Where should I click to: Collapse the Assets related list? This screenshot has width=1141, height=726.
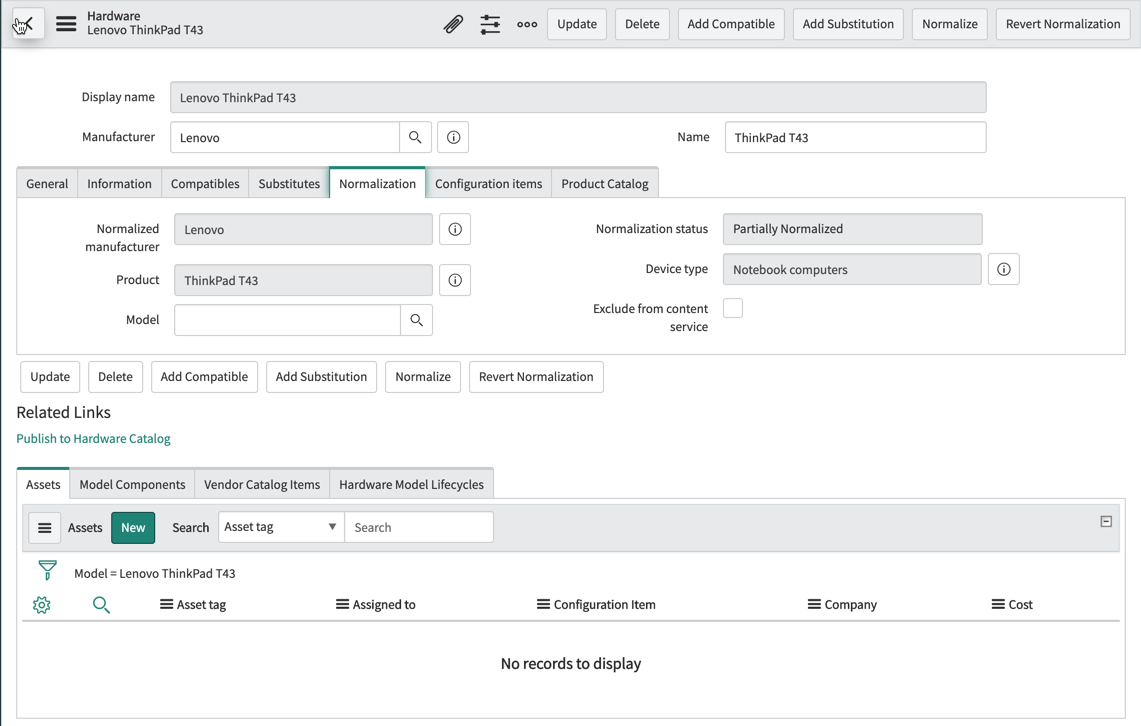pyautogui.click(x=1106, y=522)
